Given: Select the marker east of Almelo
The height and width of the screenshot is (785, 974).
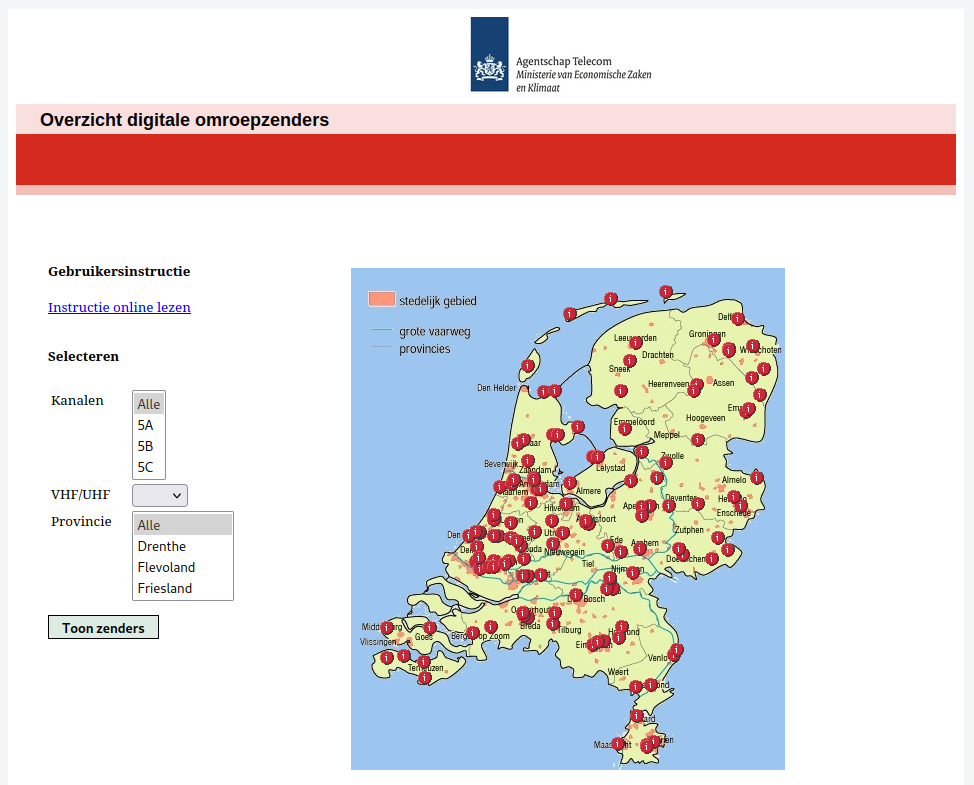Looking at the screenshot, I should tap(757, 477).
